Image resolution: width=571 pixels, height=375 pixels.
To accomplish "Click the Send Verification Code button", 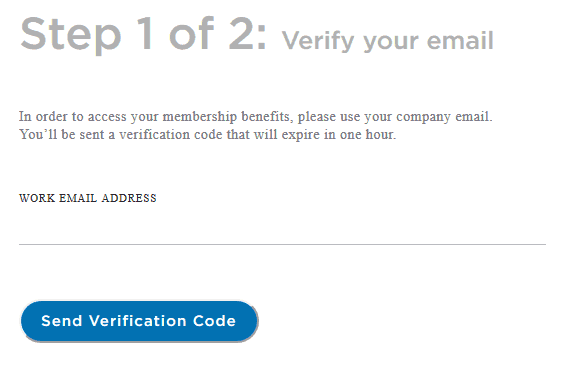I will tap(139, 321).
